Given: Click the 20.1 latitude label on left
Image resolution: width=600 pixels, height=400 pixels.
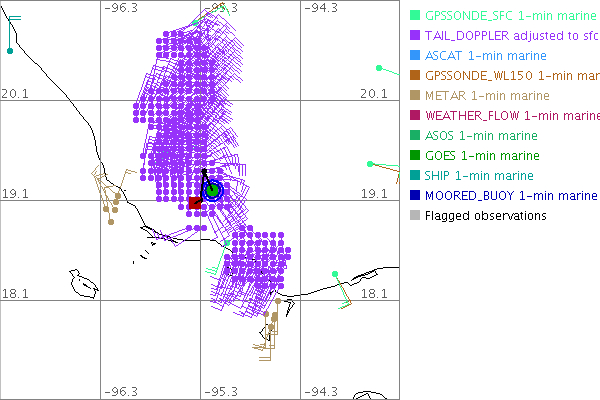Looking at the screenshot, I should tap(14, 93).
